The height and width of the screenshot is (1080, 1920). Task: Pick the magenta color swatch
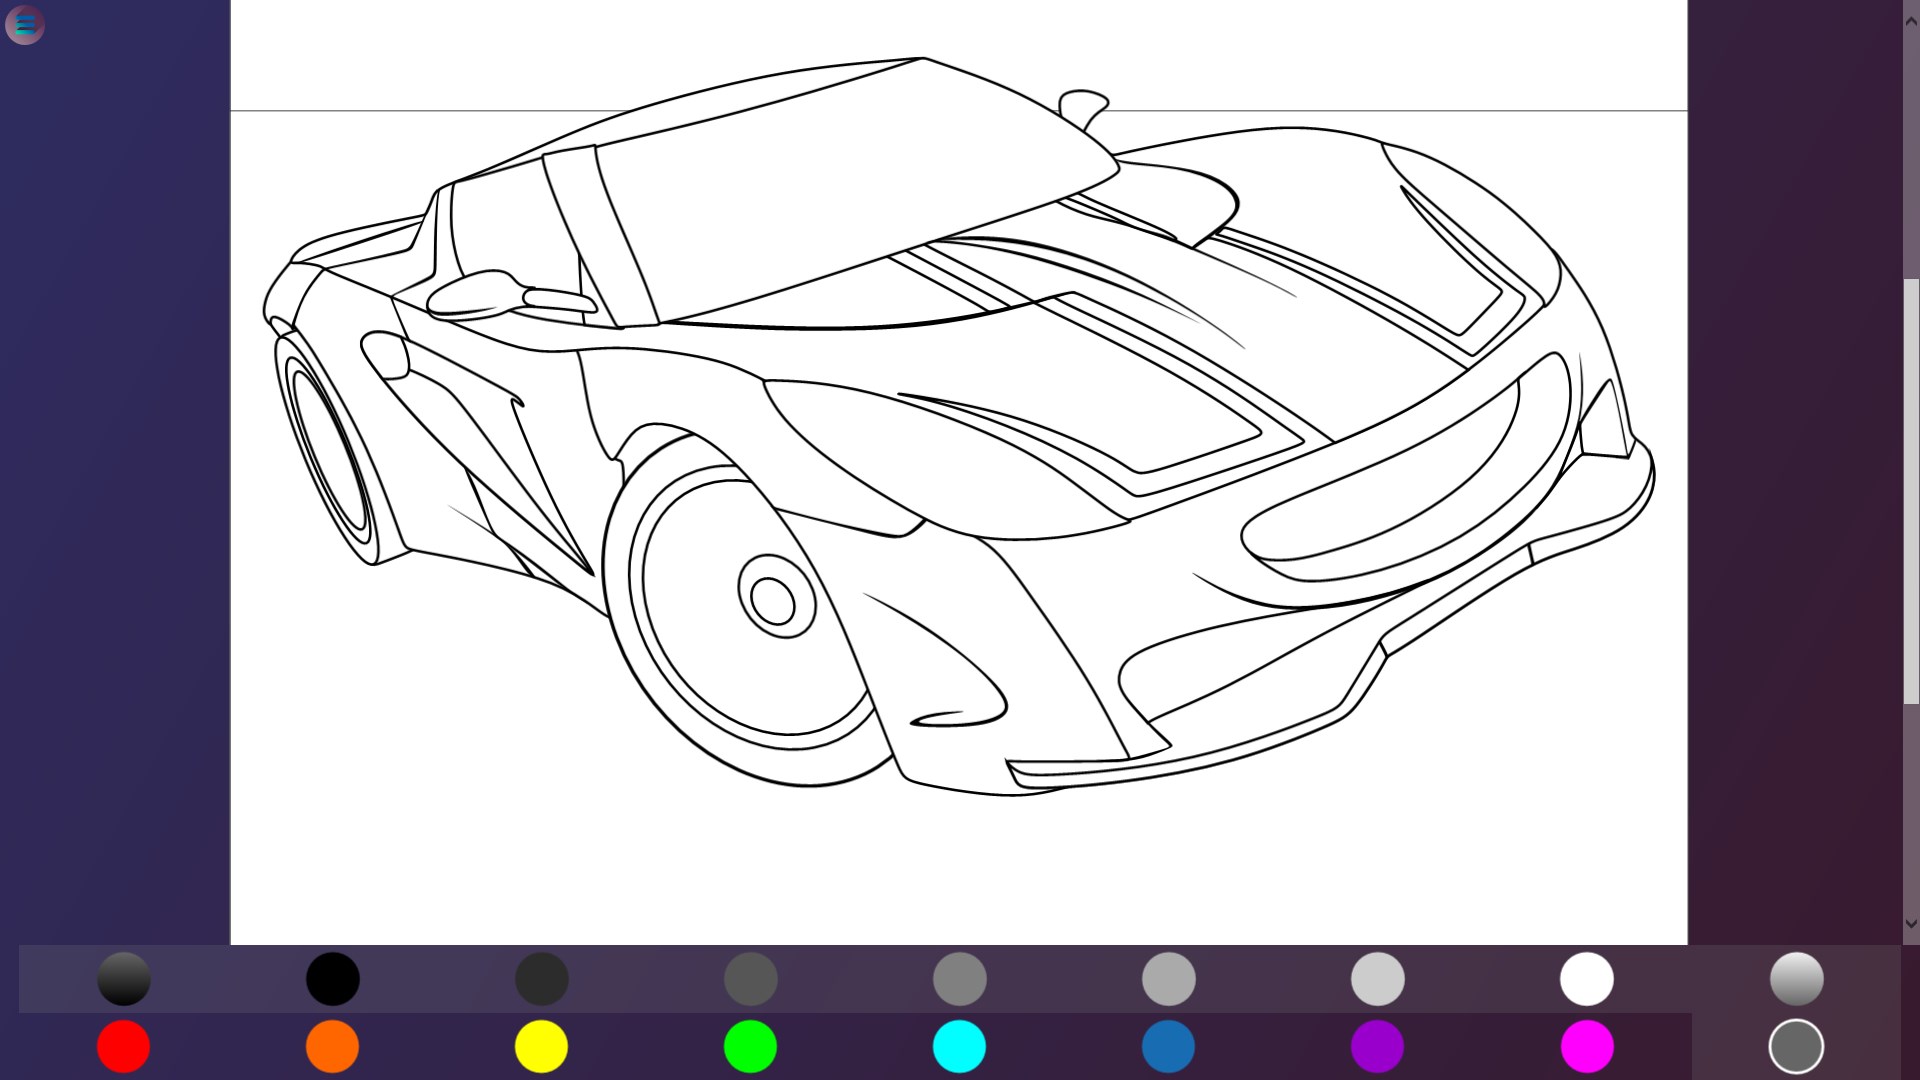[1587, 1046]
